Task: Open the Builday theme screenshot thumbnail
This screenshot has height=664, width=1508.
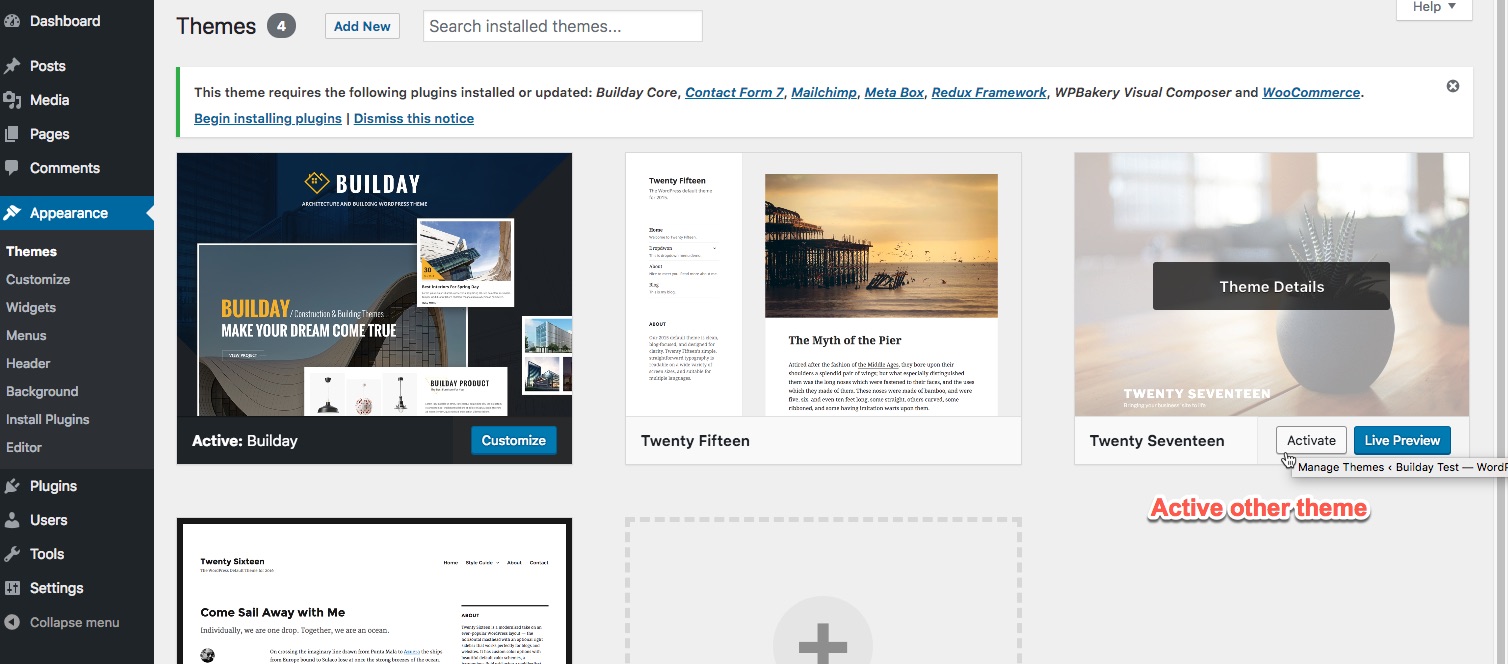Action: click(x=374, y=284)
